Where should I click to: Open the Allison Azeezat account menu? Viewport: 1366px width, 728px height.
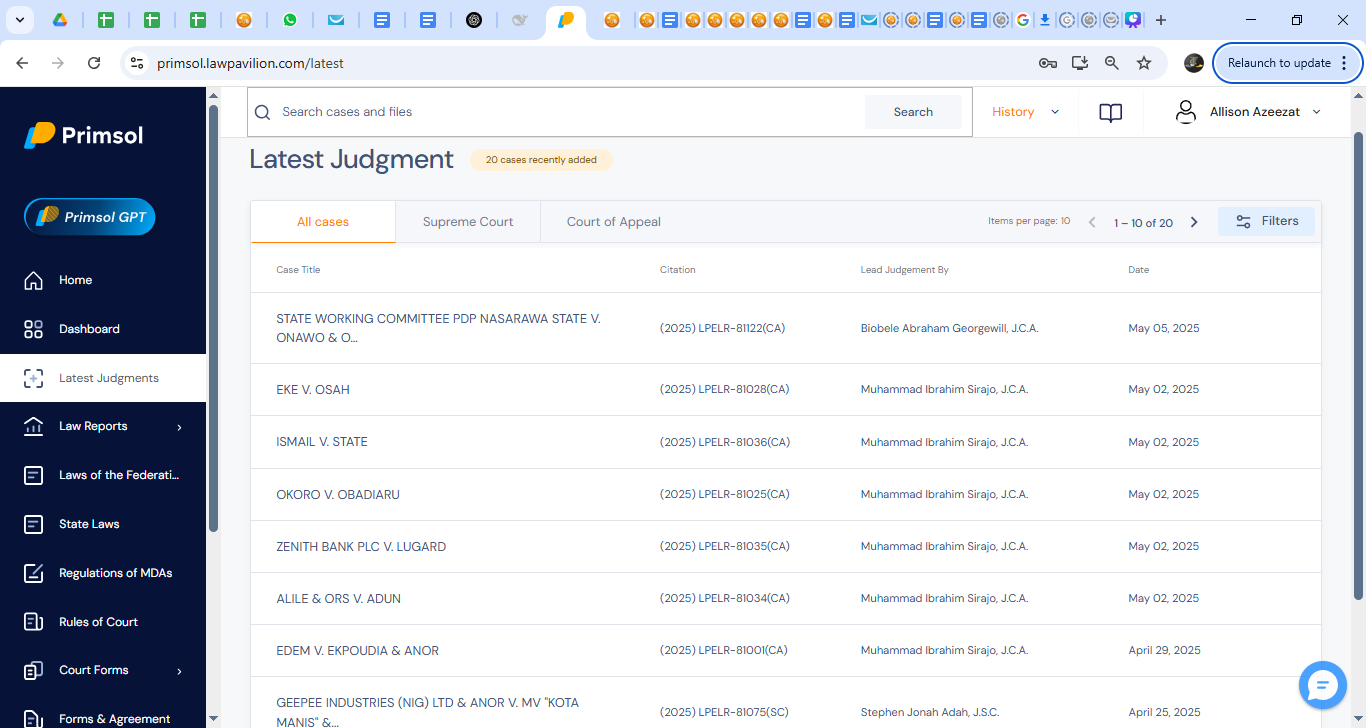pyautogui.click(x=1265, y=112)
